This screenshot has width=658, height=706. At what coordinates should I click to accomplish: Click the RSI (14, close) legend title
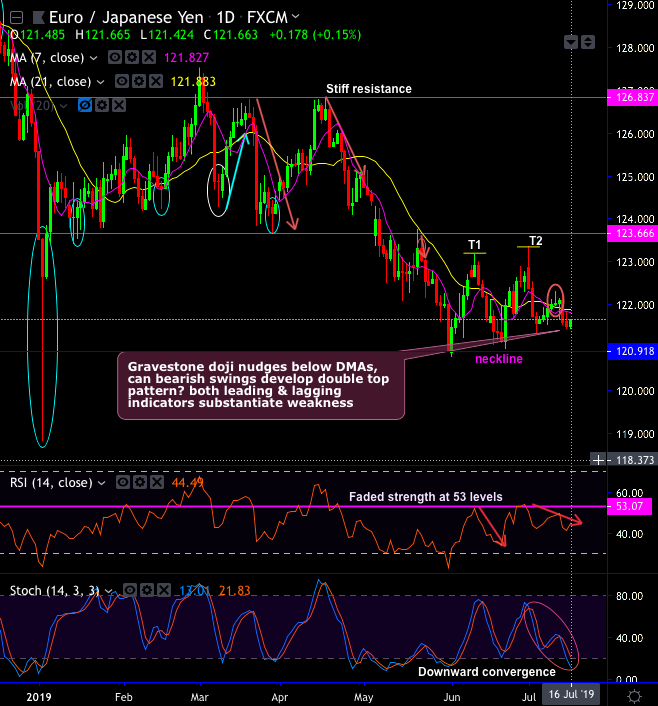click(x=51, y=483)
